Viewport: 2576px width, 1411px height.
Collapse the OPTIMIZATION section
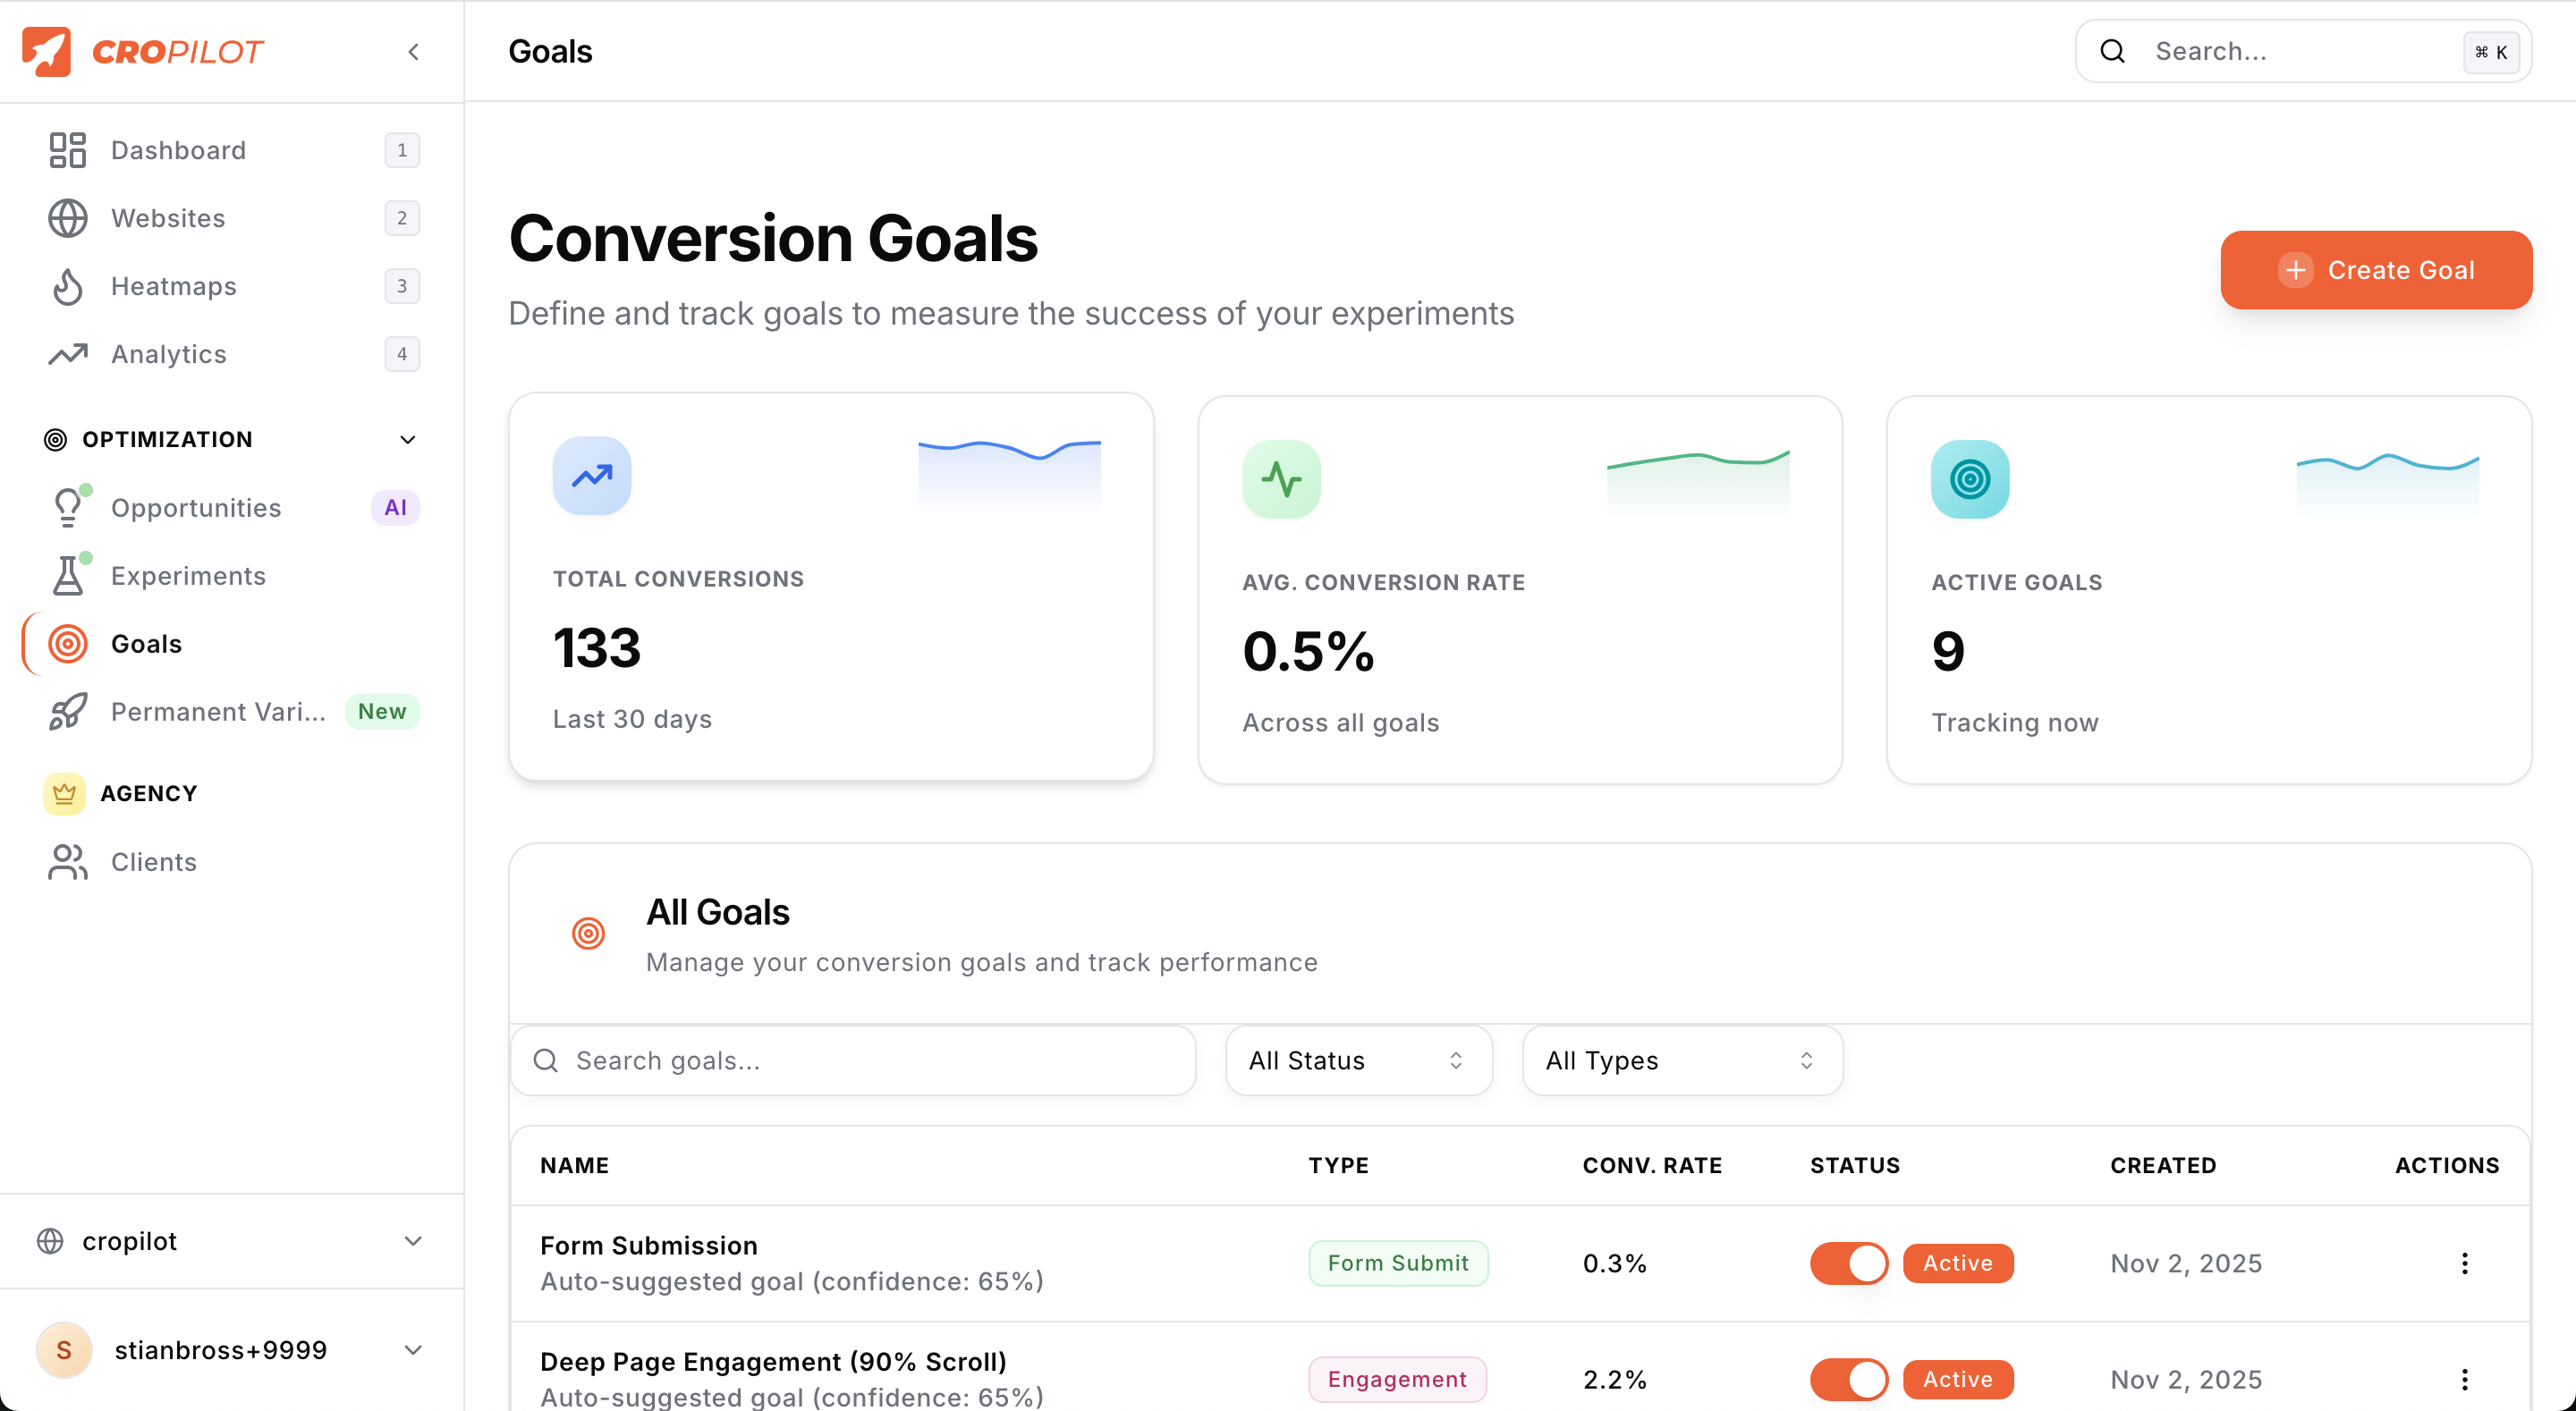407,439
